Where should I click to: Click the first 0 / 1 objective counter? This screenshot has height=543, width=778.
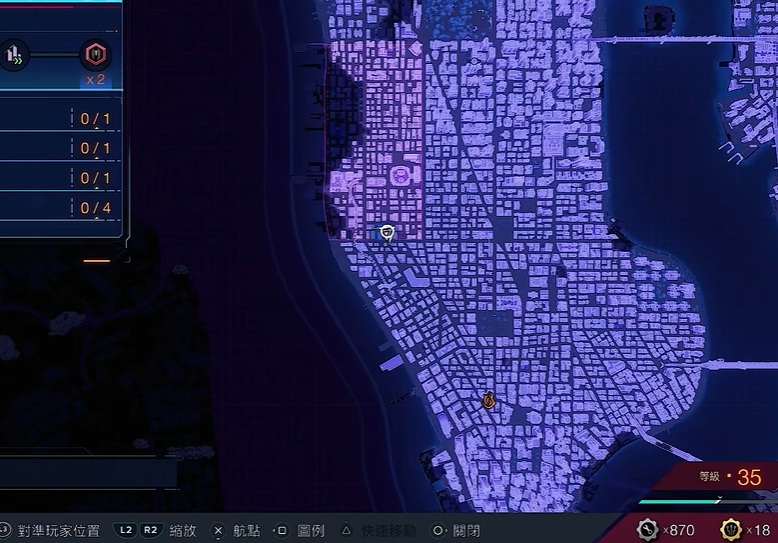click(95, 119)
